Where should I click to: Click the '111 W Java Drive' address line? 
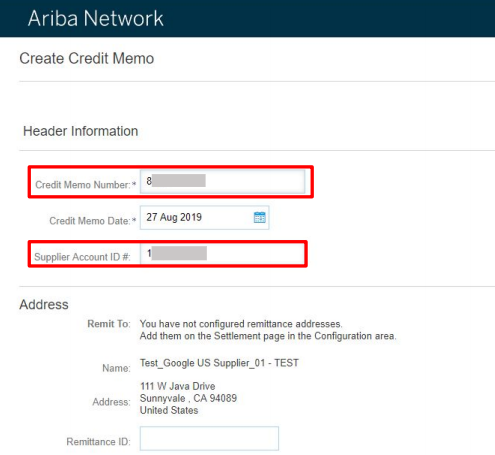[178, 386]
